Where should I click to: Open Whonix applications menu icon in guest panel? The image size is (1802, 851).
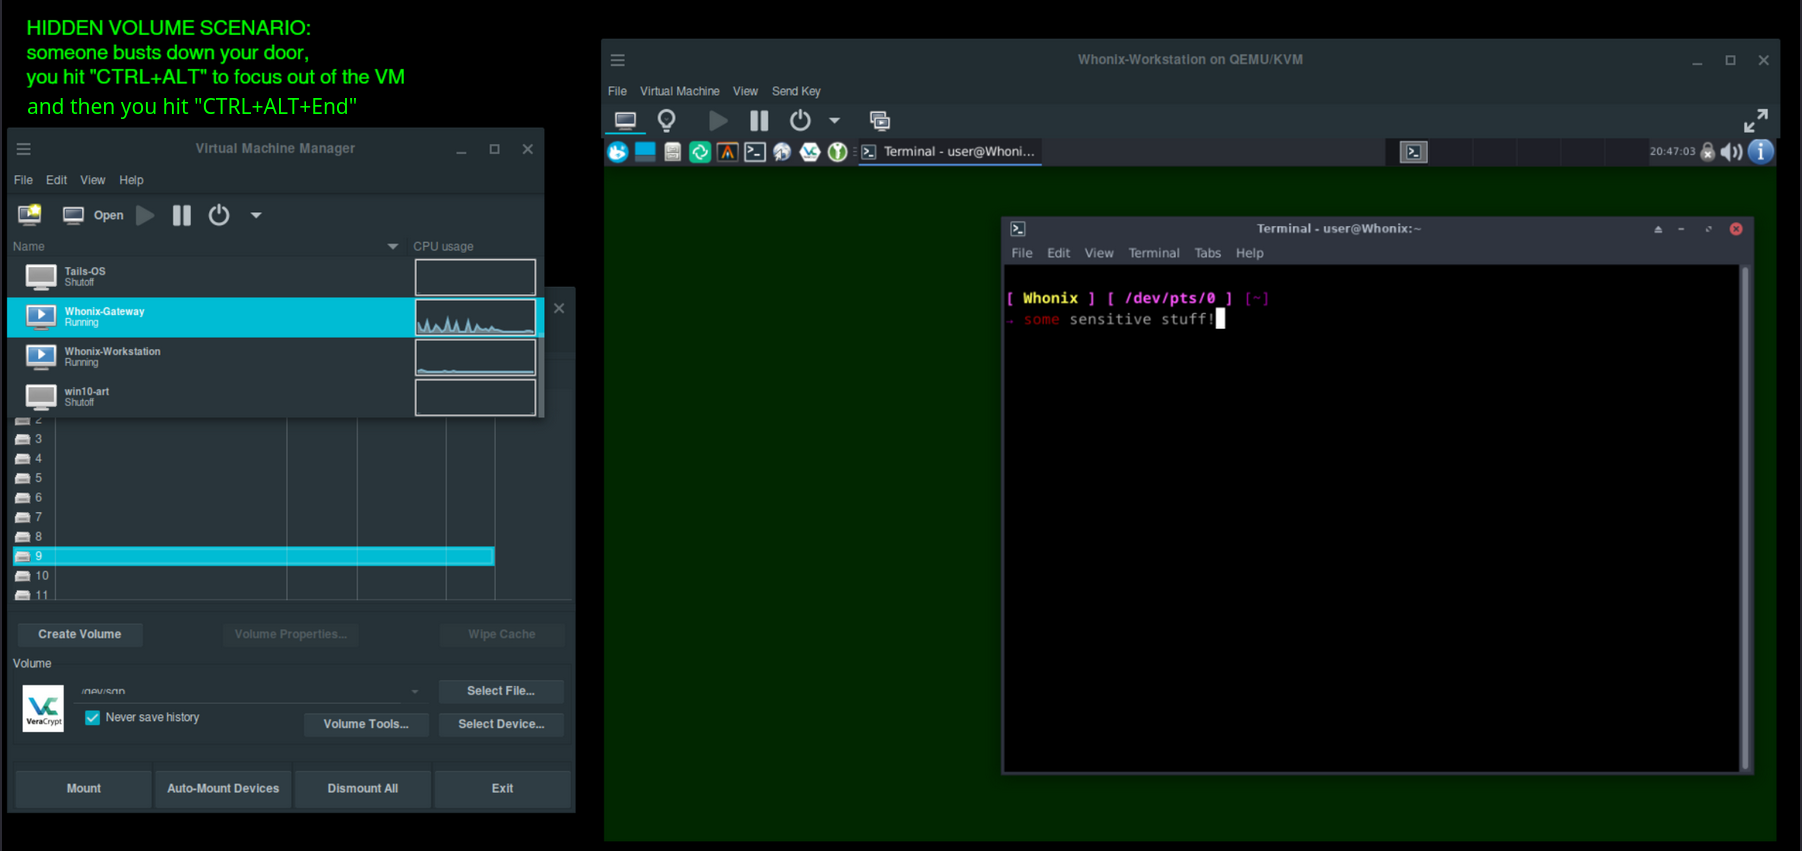618,152
